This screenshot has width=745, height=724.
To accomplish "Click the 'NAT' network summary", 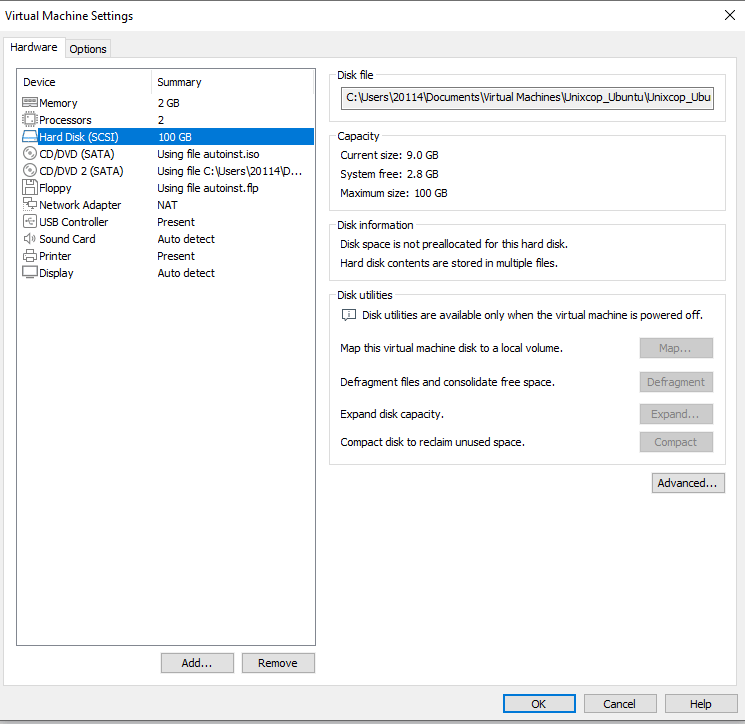I will (x=167, y=205).
